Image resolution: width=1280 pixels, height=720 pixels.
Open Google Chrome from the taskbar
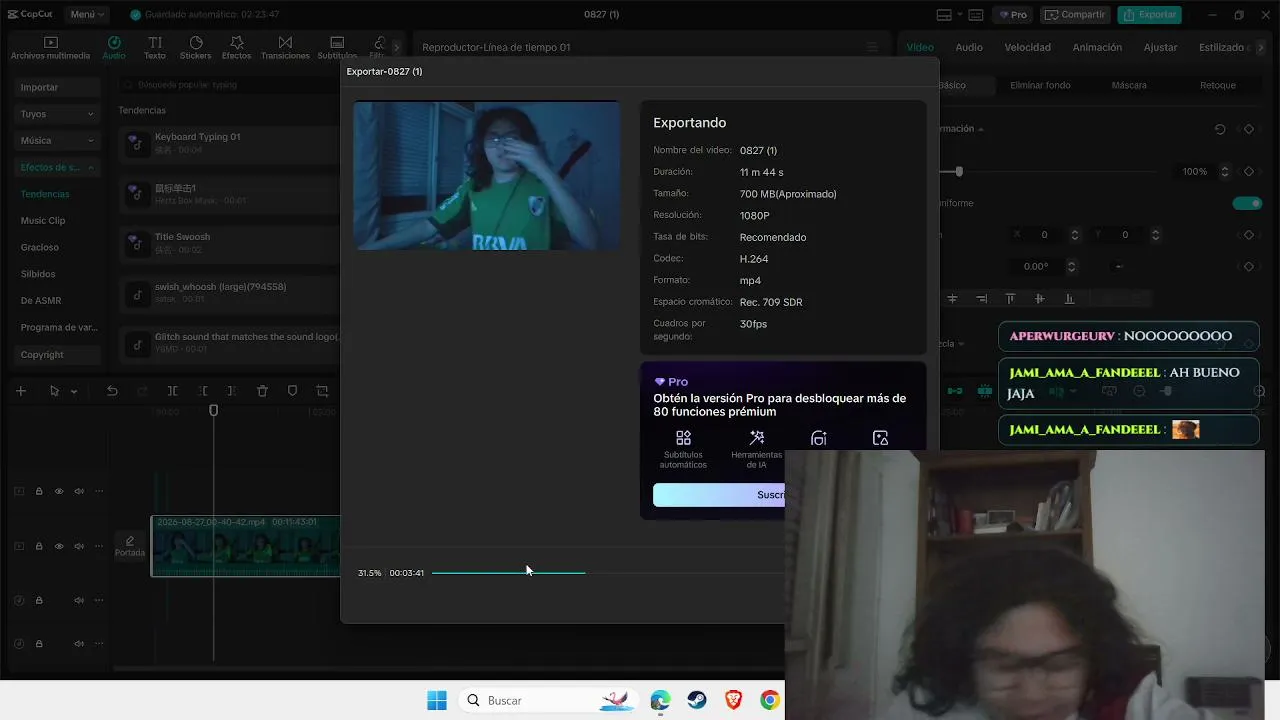pos(769,701)
